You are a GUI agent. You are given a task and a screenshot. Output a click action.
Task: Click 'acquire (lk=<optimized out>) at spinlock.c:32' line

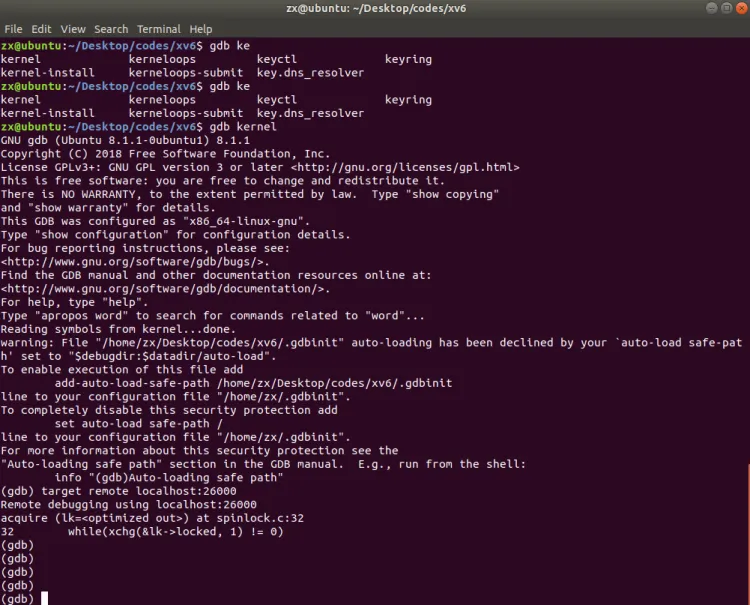click(152, 518)
